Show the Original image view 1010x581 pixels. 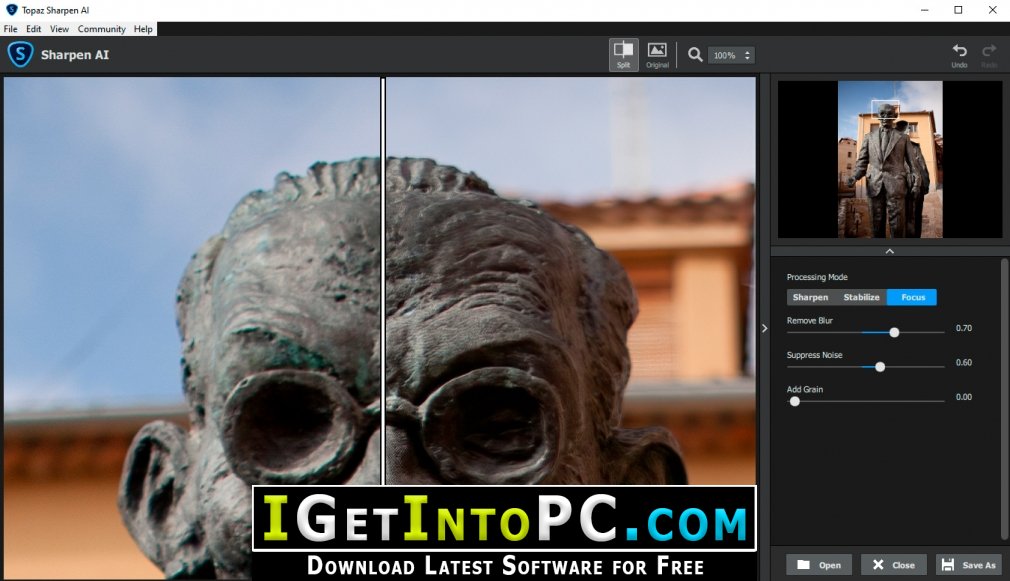(657, 55)
